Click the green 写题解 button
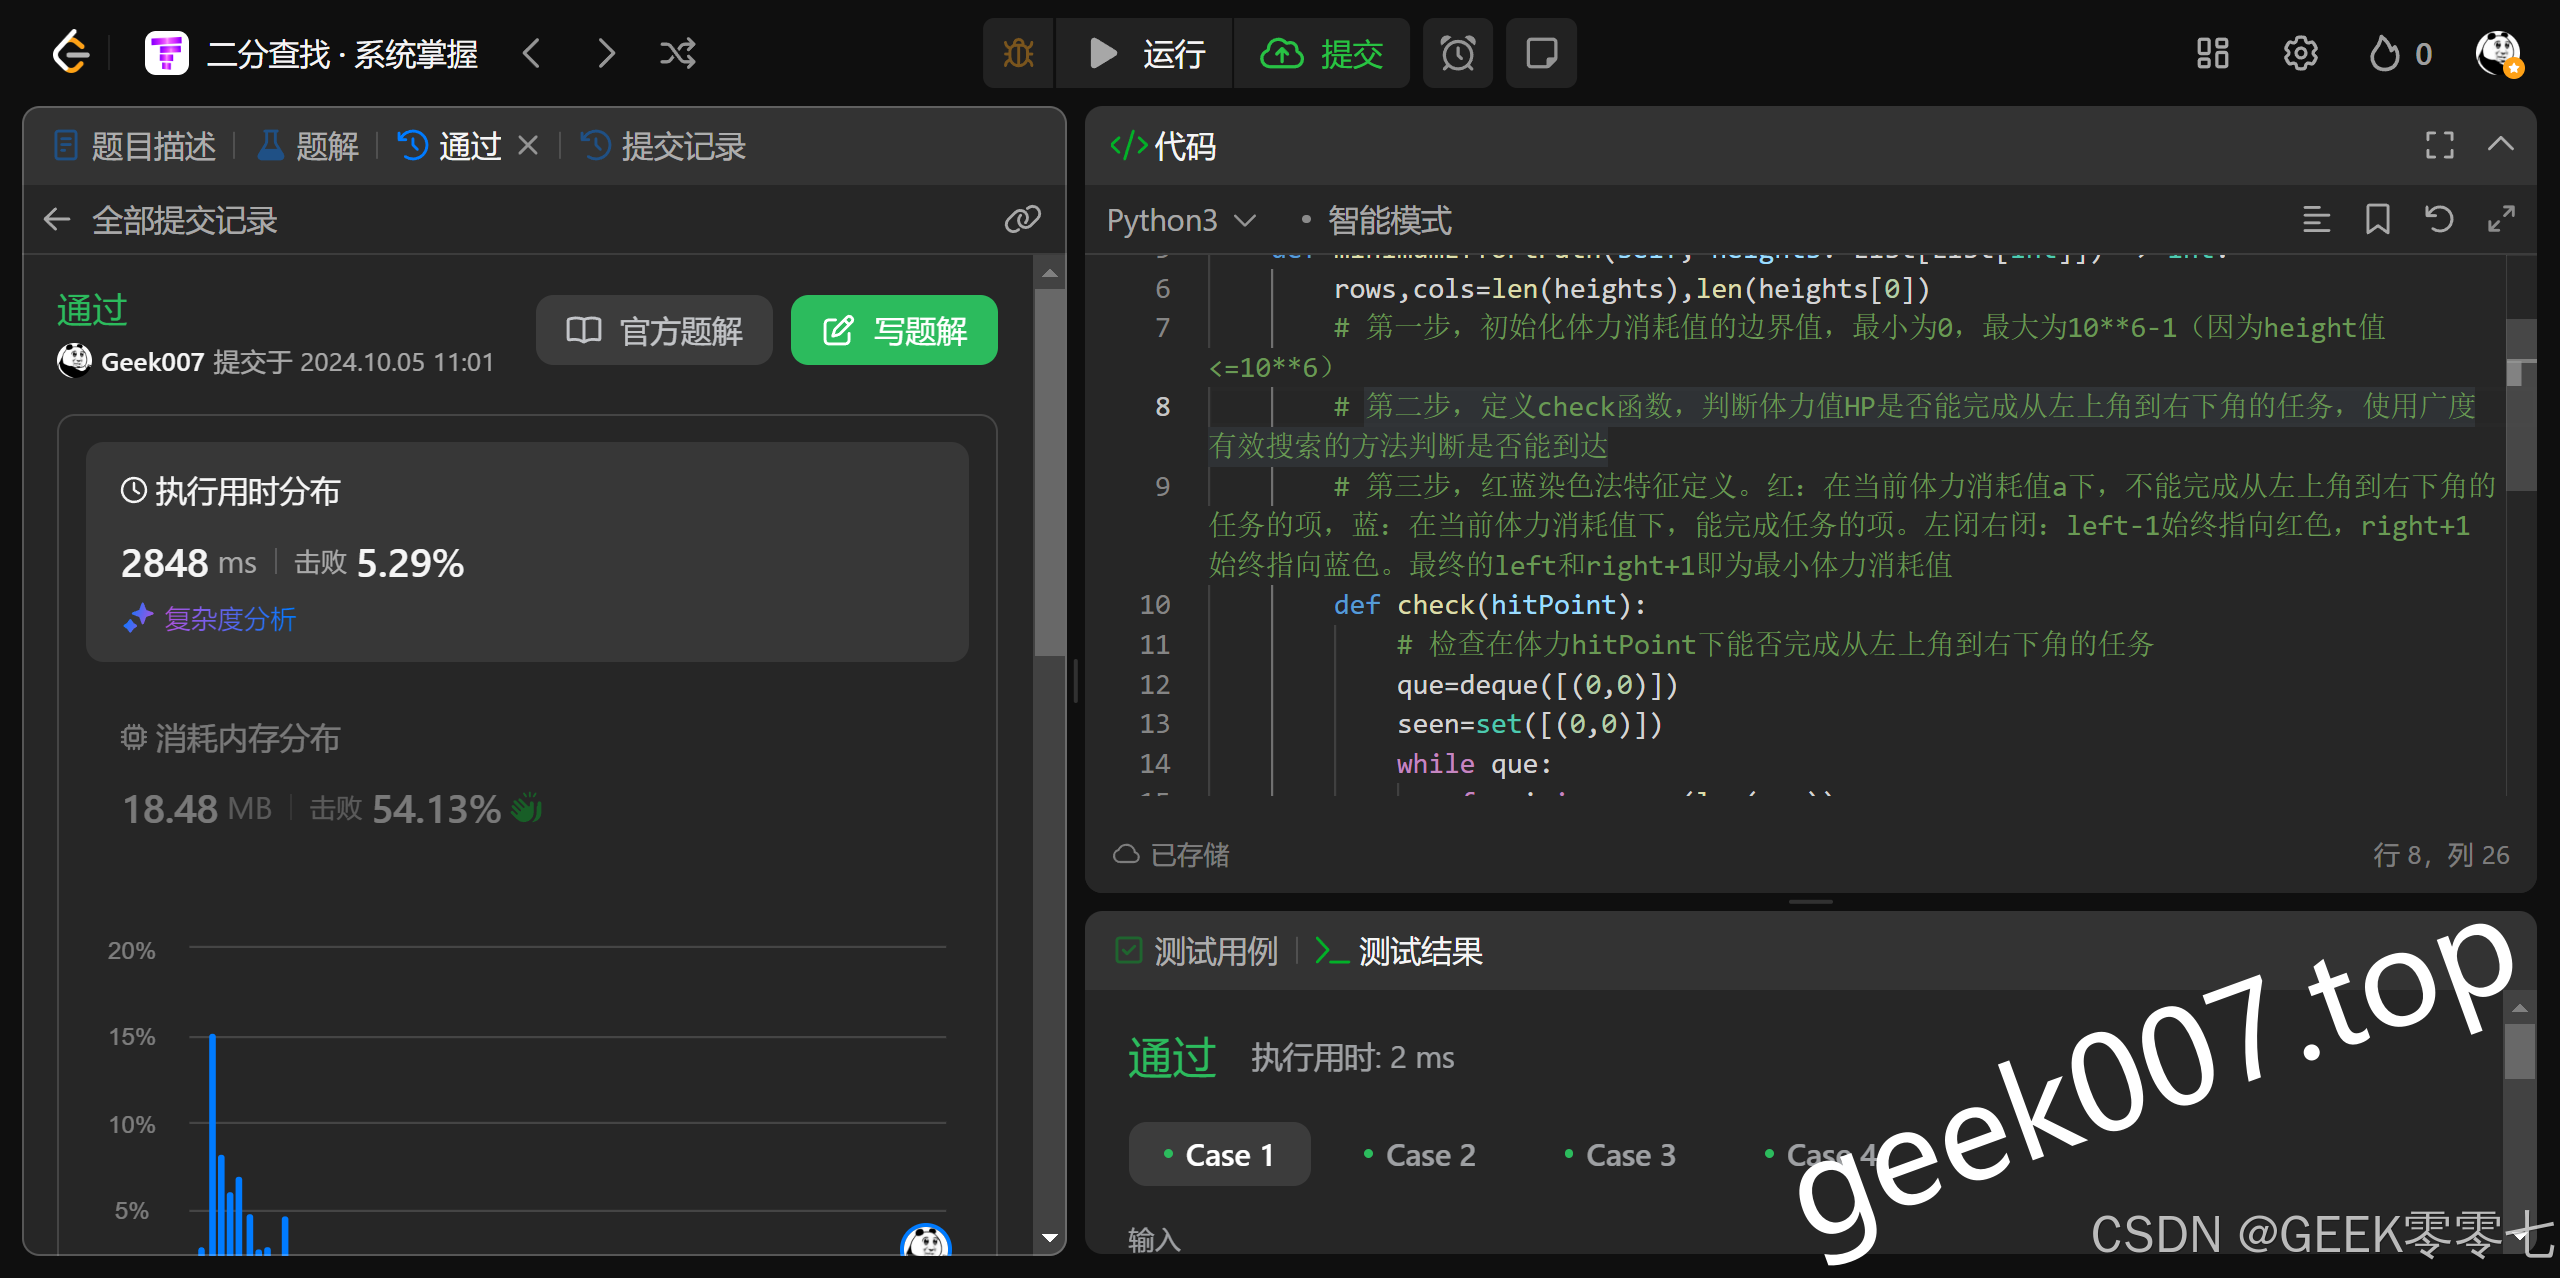Viewport: 2560px width, 1278px height. tap(894, 330)
